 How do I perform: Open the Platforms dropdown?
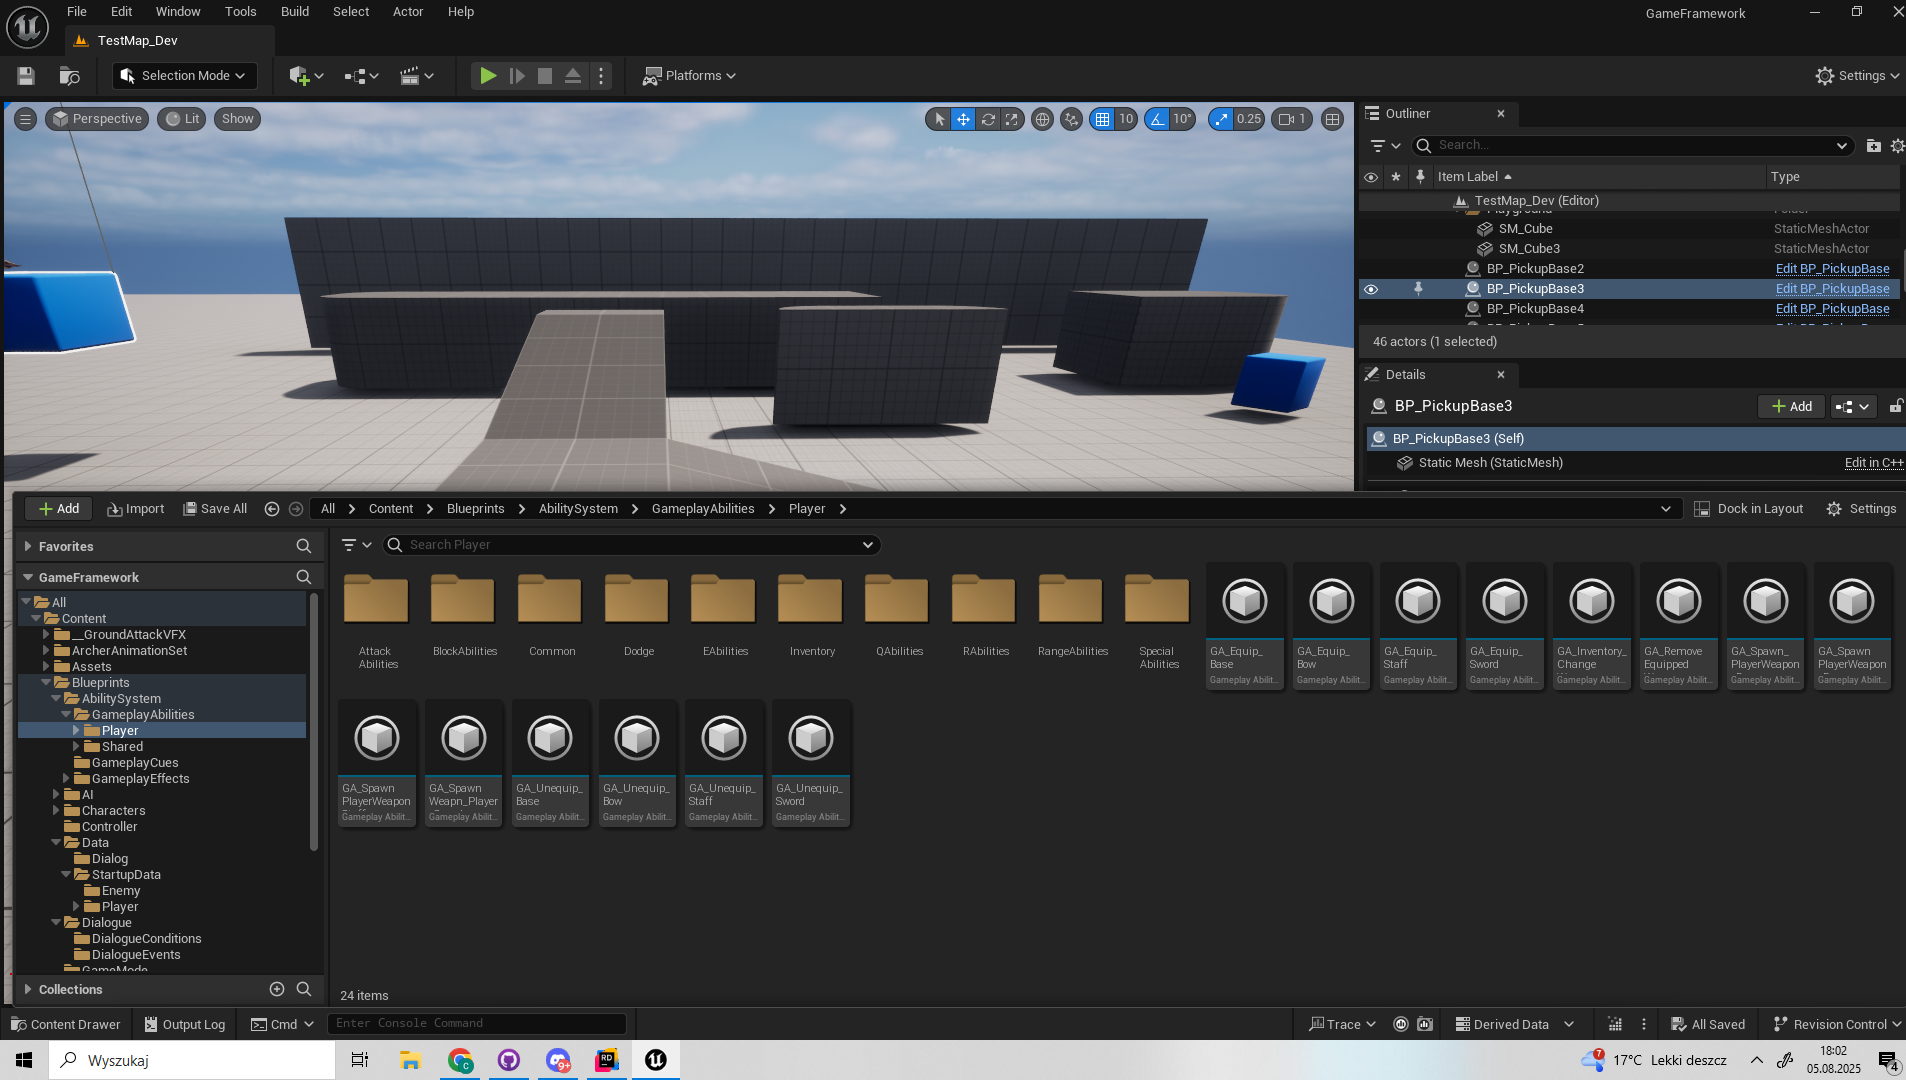(x=689, y=76)
